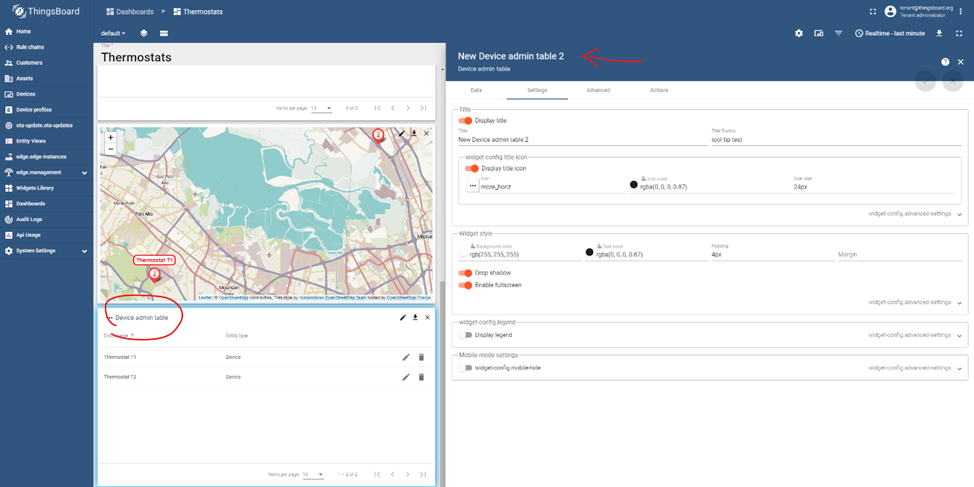
Task: Export the map widget
Action: click(414, 133)
